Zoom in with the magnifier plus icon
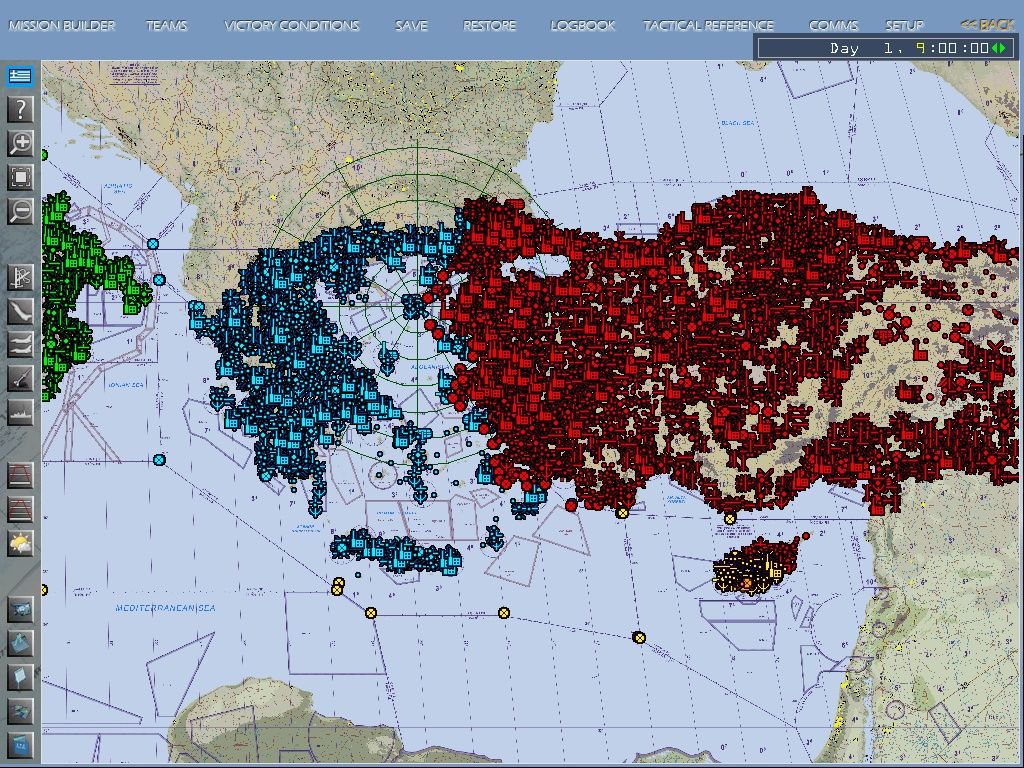 pos(20,143)
